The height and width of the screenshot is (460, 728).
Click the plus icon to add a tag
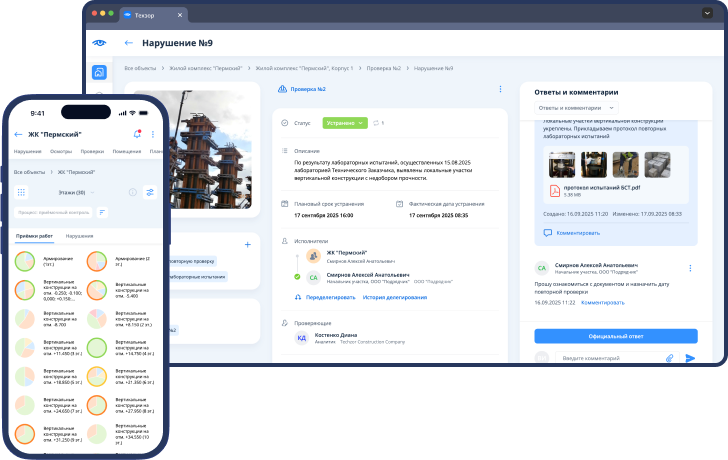247,245
